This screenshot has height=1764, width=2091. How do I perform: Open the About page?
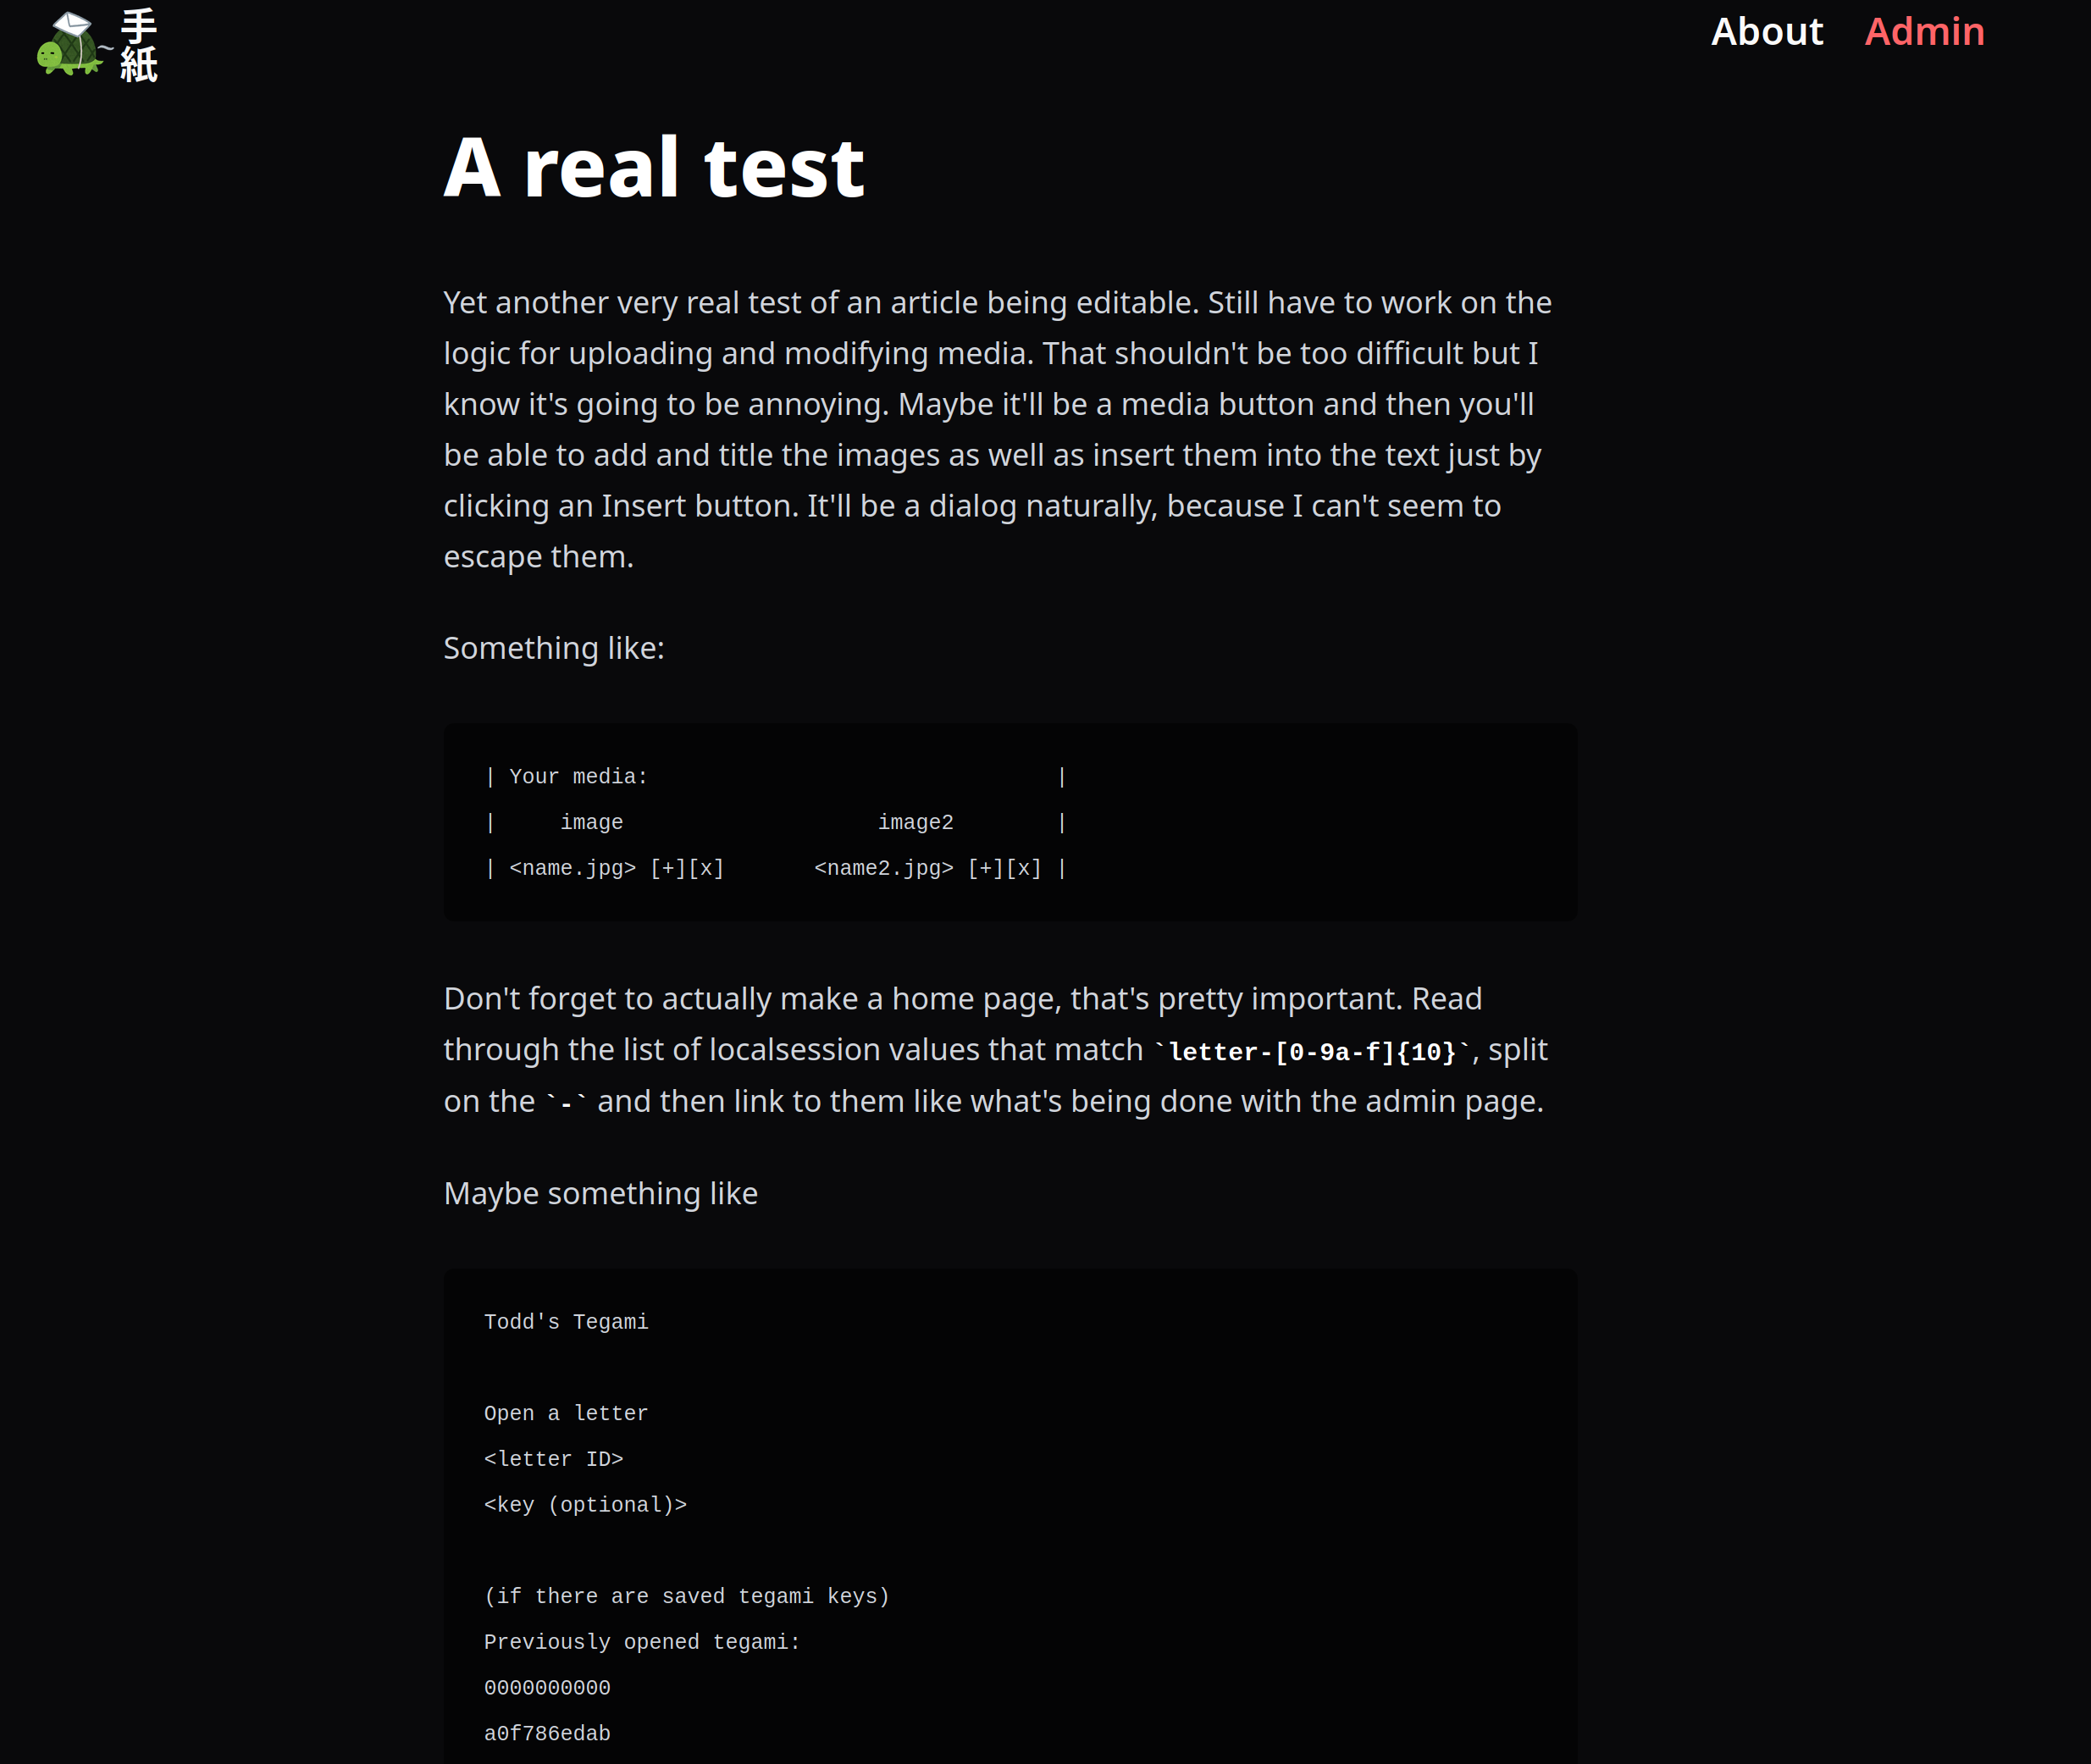[1766, 32]
